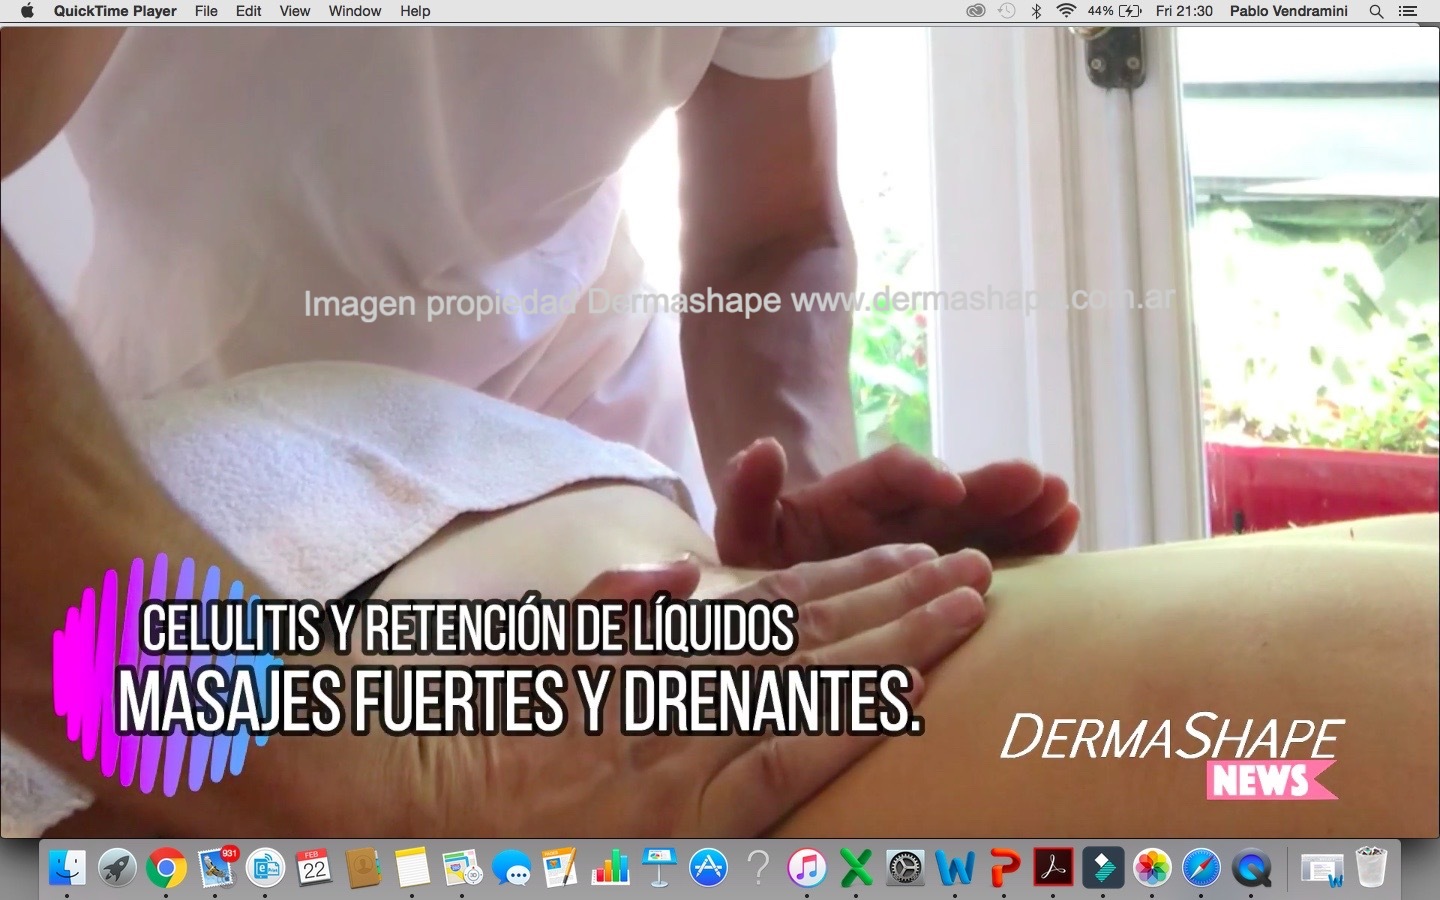Open Notification Center list icon
The height and width of the screenshot is (900, 1440).
pyautogui.click(x=1408, y=11)
